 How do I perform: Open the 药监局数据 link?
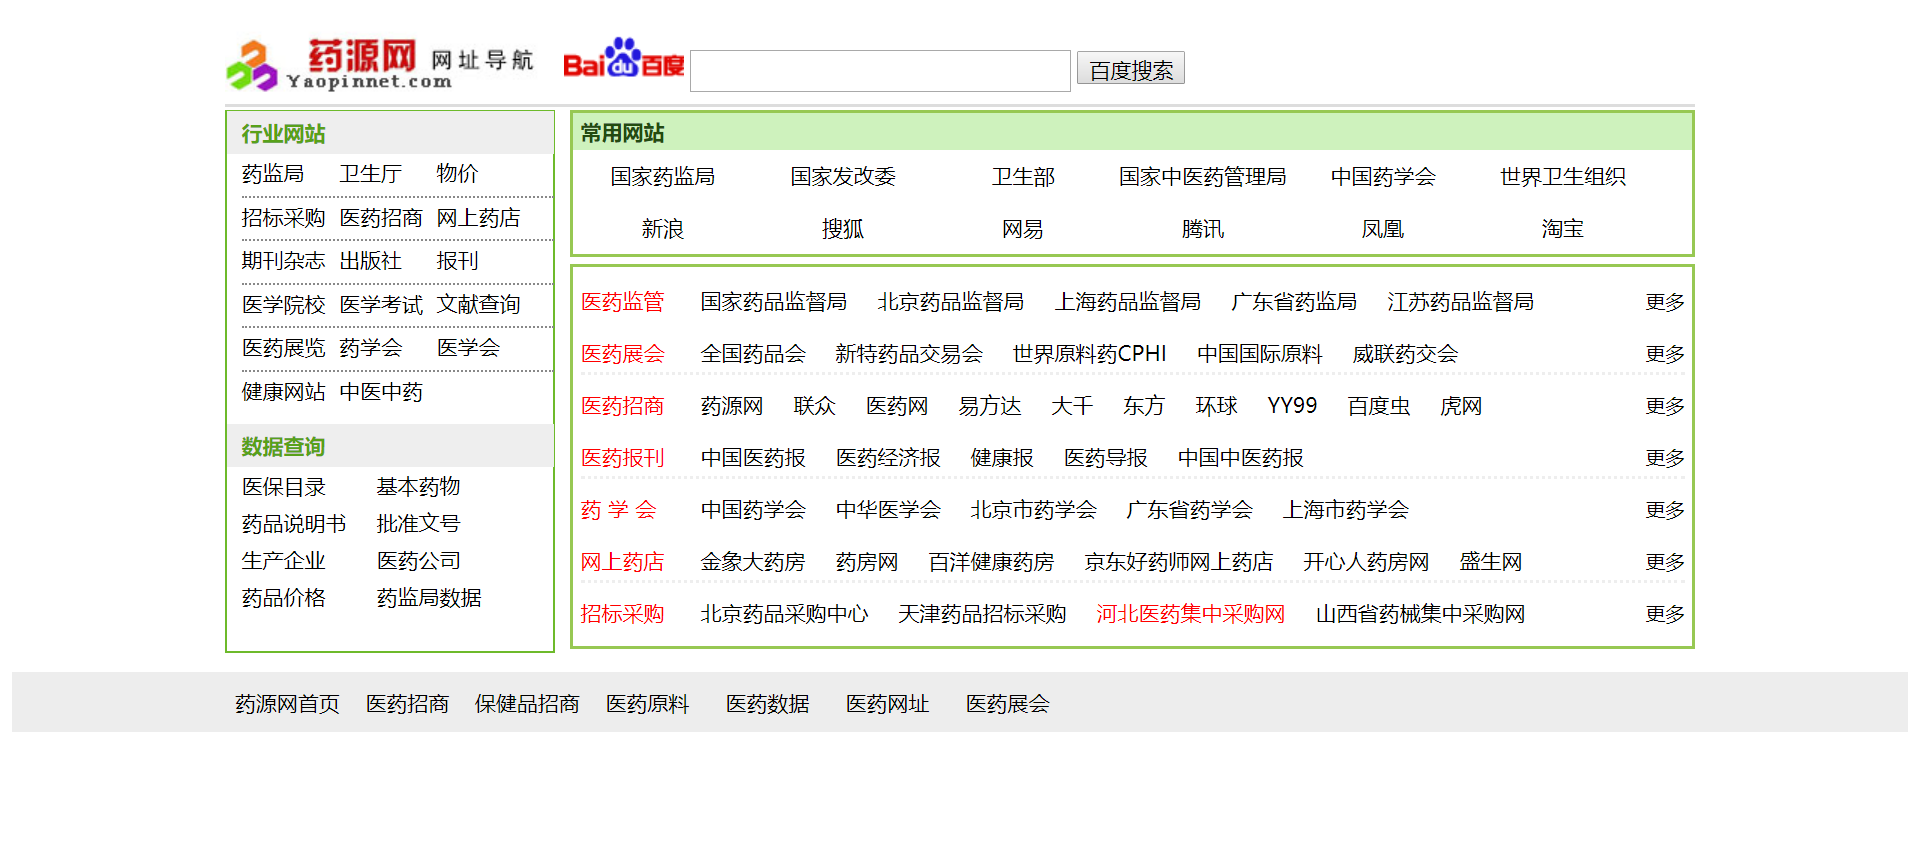tap(429, 598)
